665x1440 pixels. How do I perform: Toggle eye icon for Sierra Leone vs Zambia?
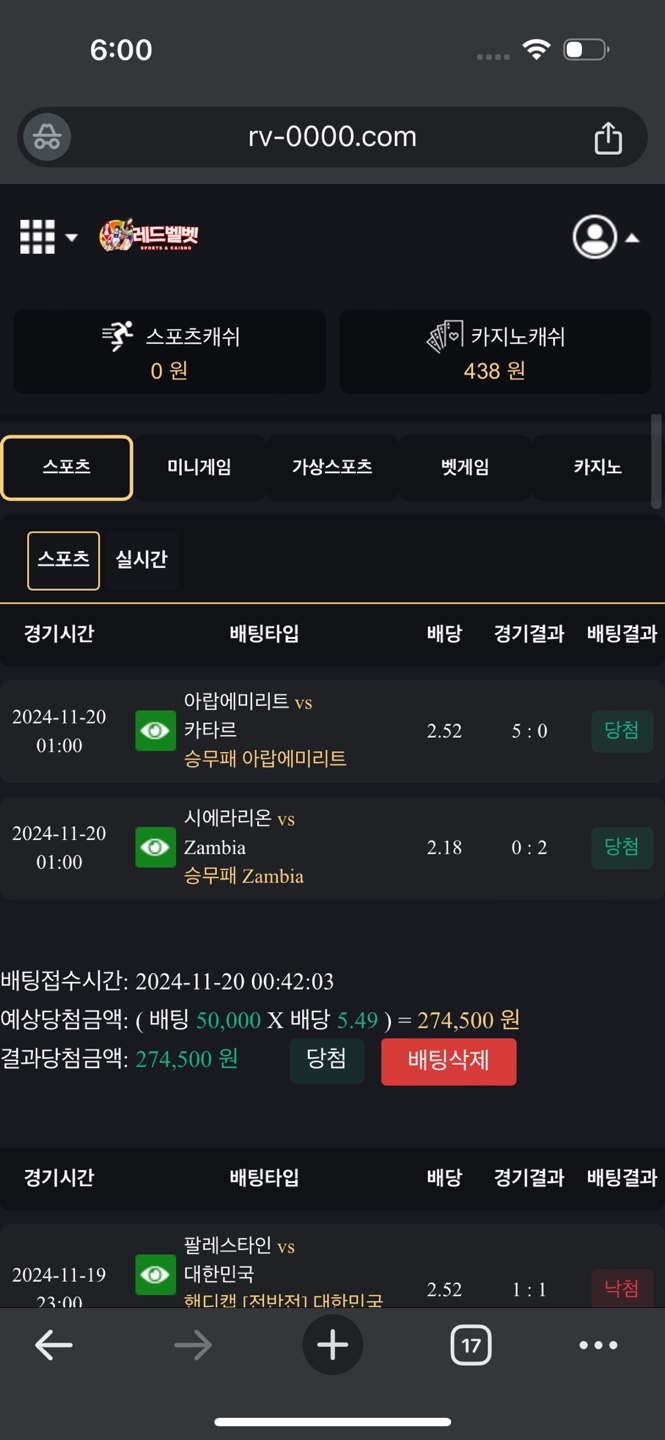[x=155, y=847]
